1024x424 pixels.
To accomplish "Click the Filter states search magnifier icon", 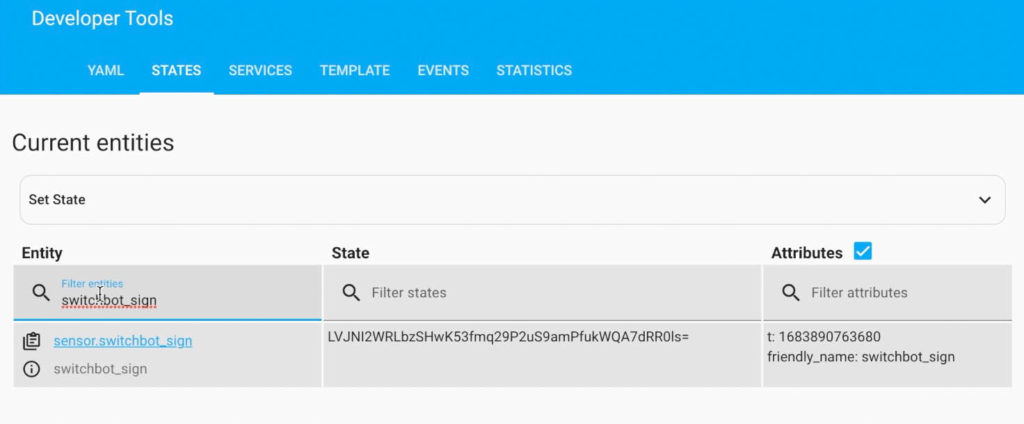I will point(351,293).
